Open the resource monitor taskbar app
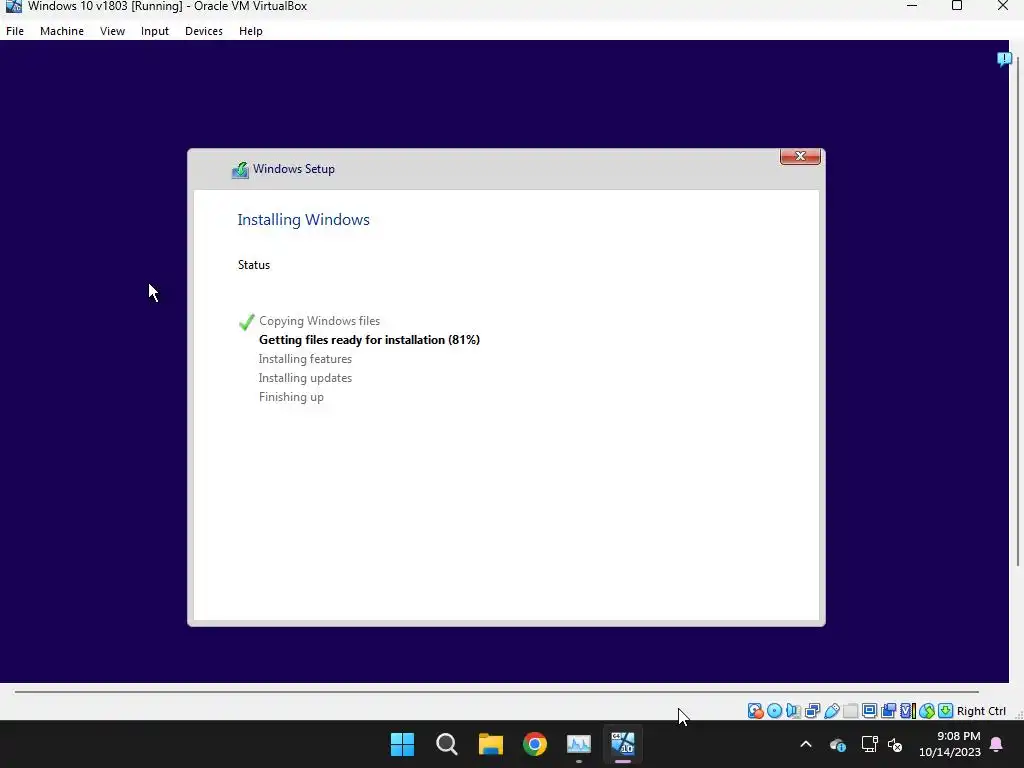Image resolution: width=1024 pixels, height=768 pixels. (x=579, y=744)
